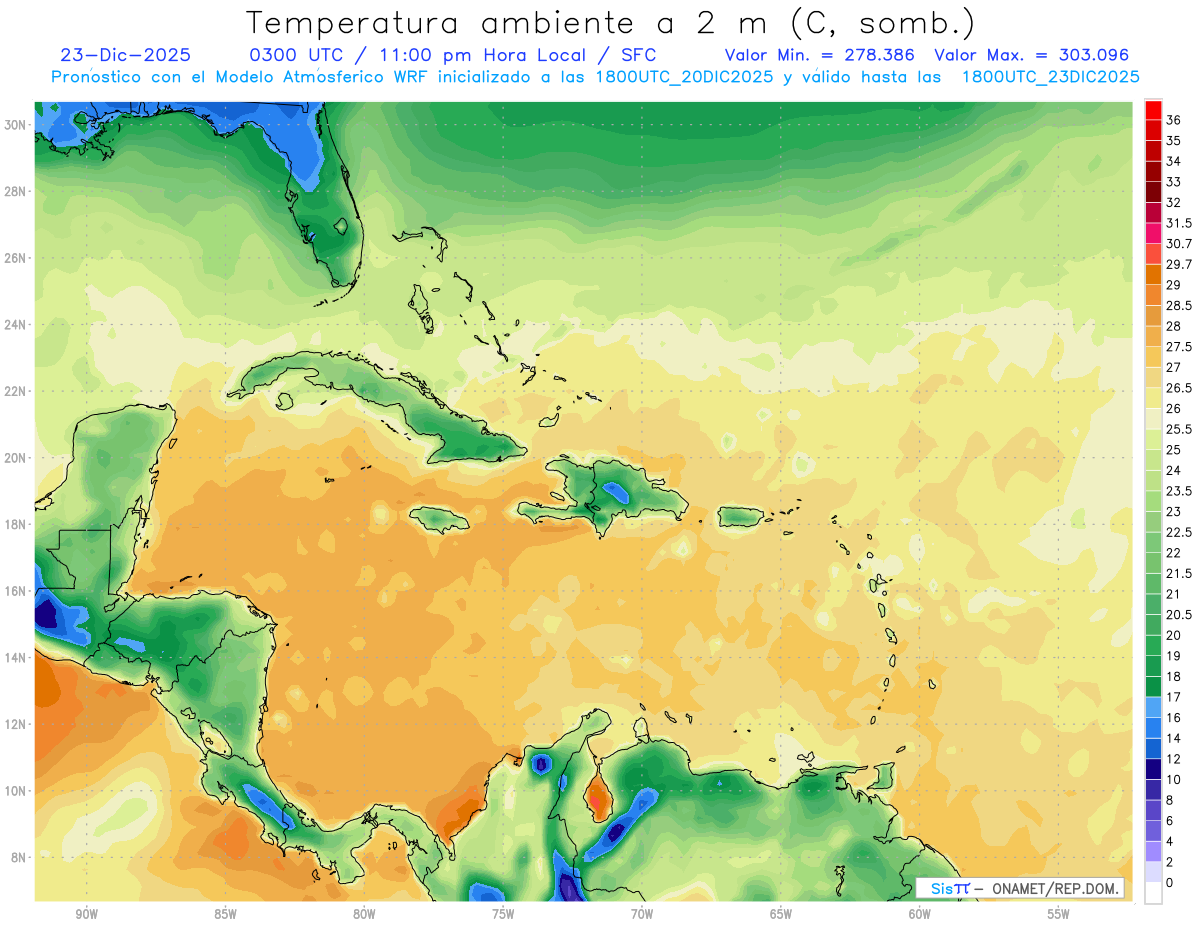Click the forecast date '23-Dic-2025'
Screen dimensions: 1200x927
click(x=125, y=55)
